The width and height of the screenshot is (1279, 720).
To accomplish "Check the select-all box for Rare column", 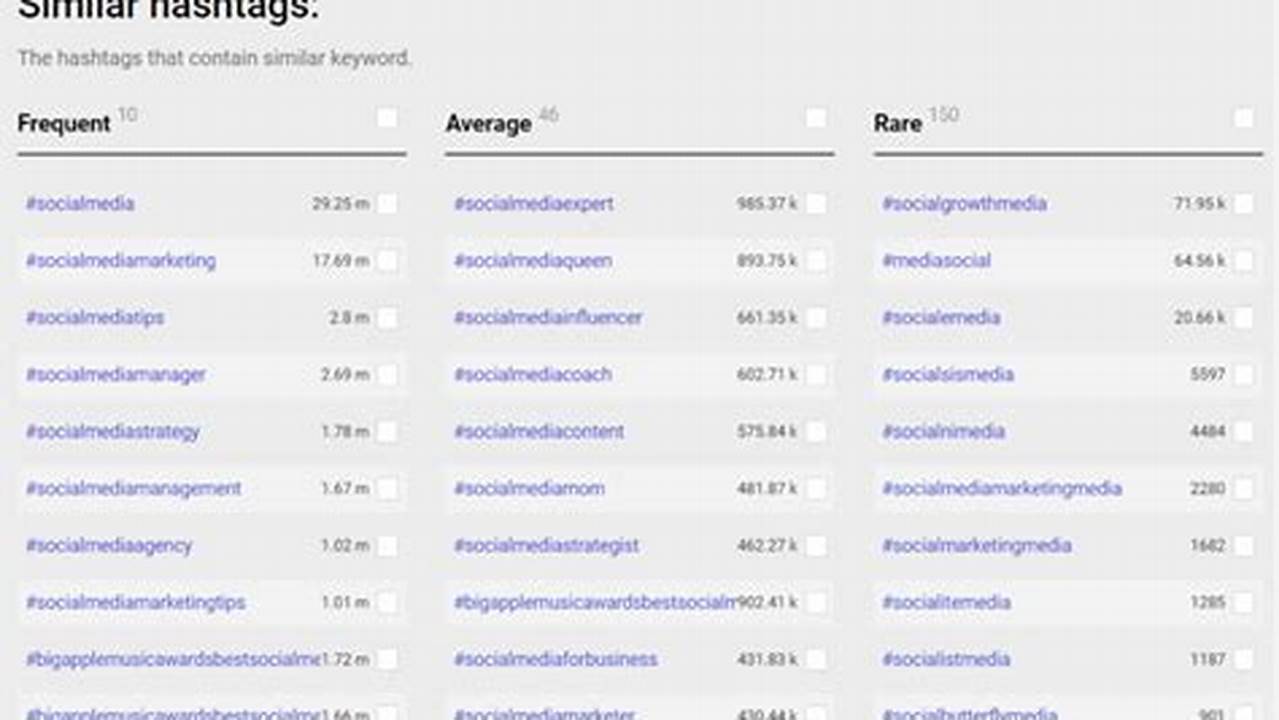I will [x=1244, y=118].
